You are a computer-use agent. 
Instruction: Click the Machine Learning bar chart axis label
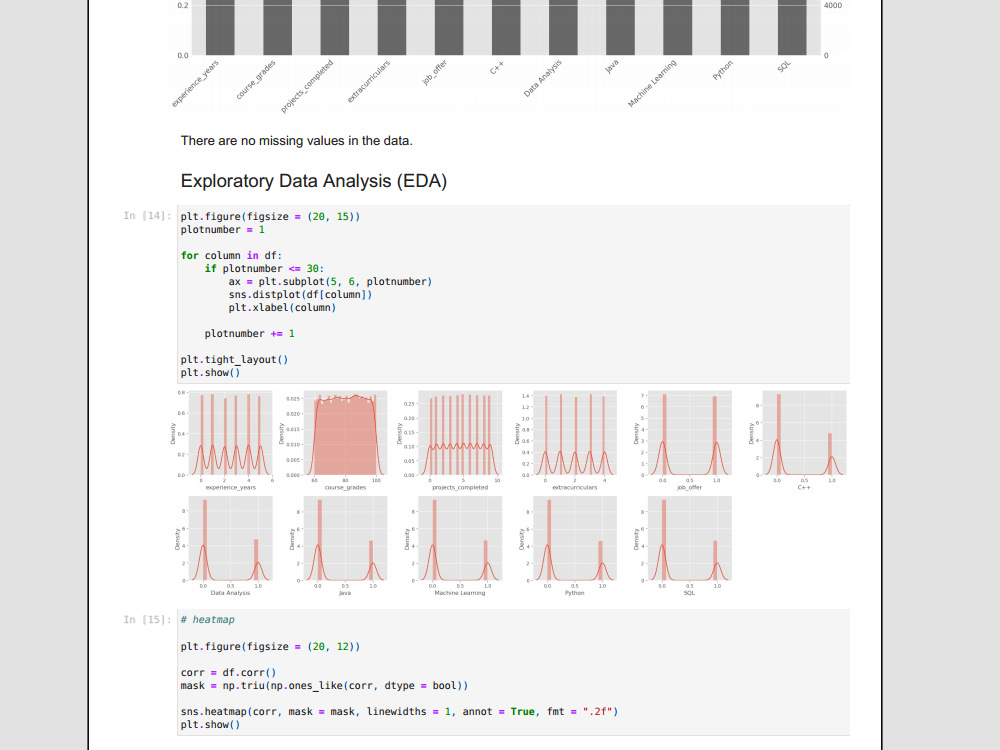[651, 83]
